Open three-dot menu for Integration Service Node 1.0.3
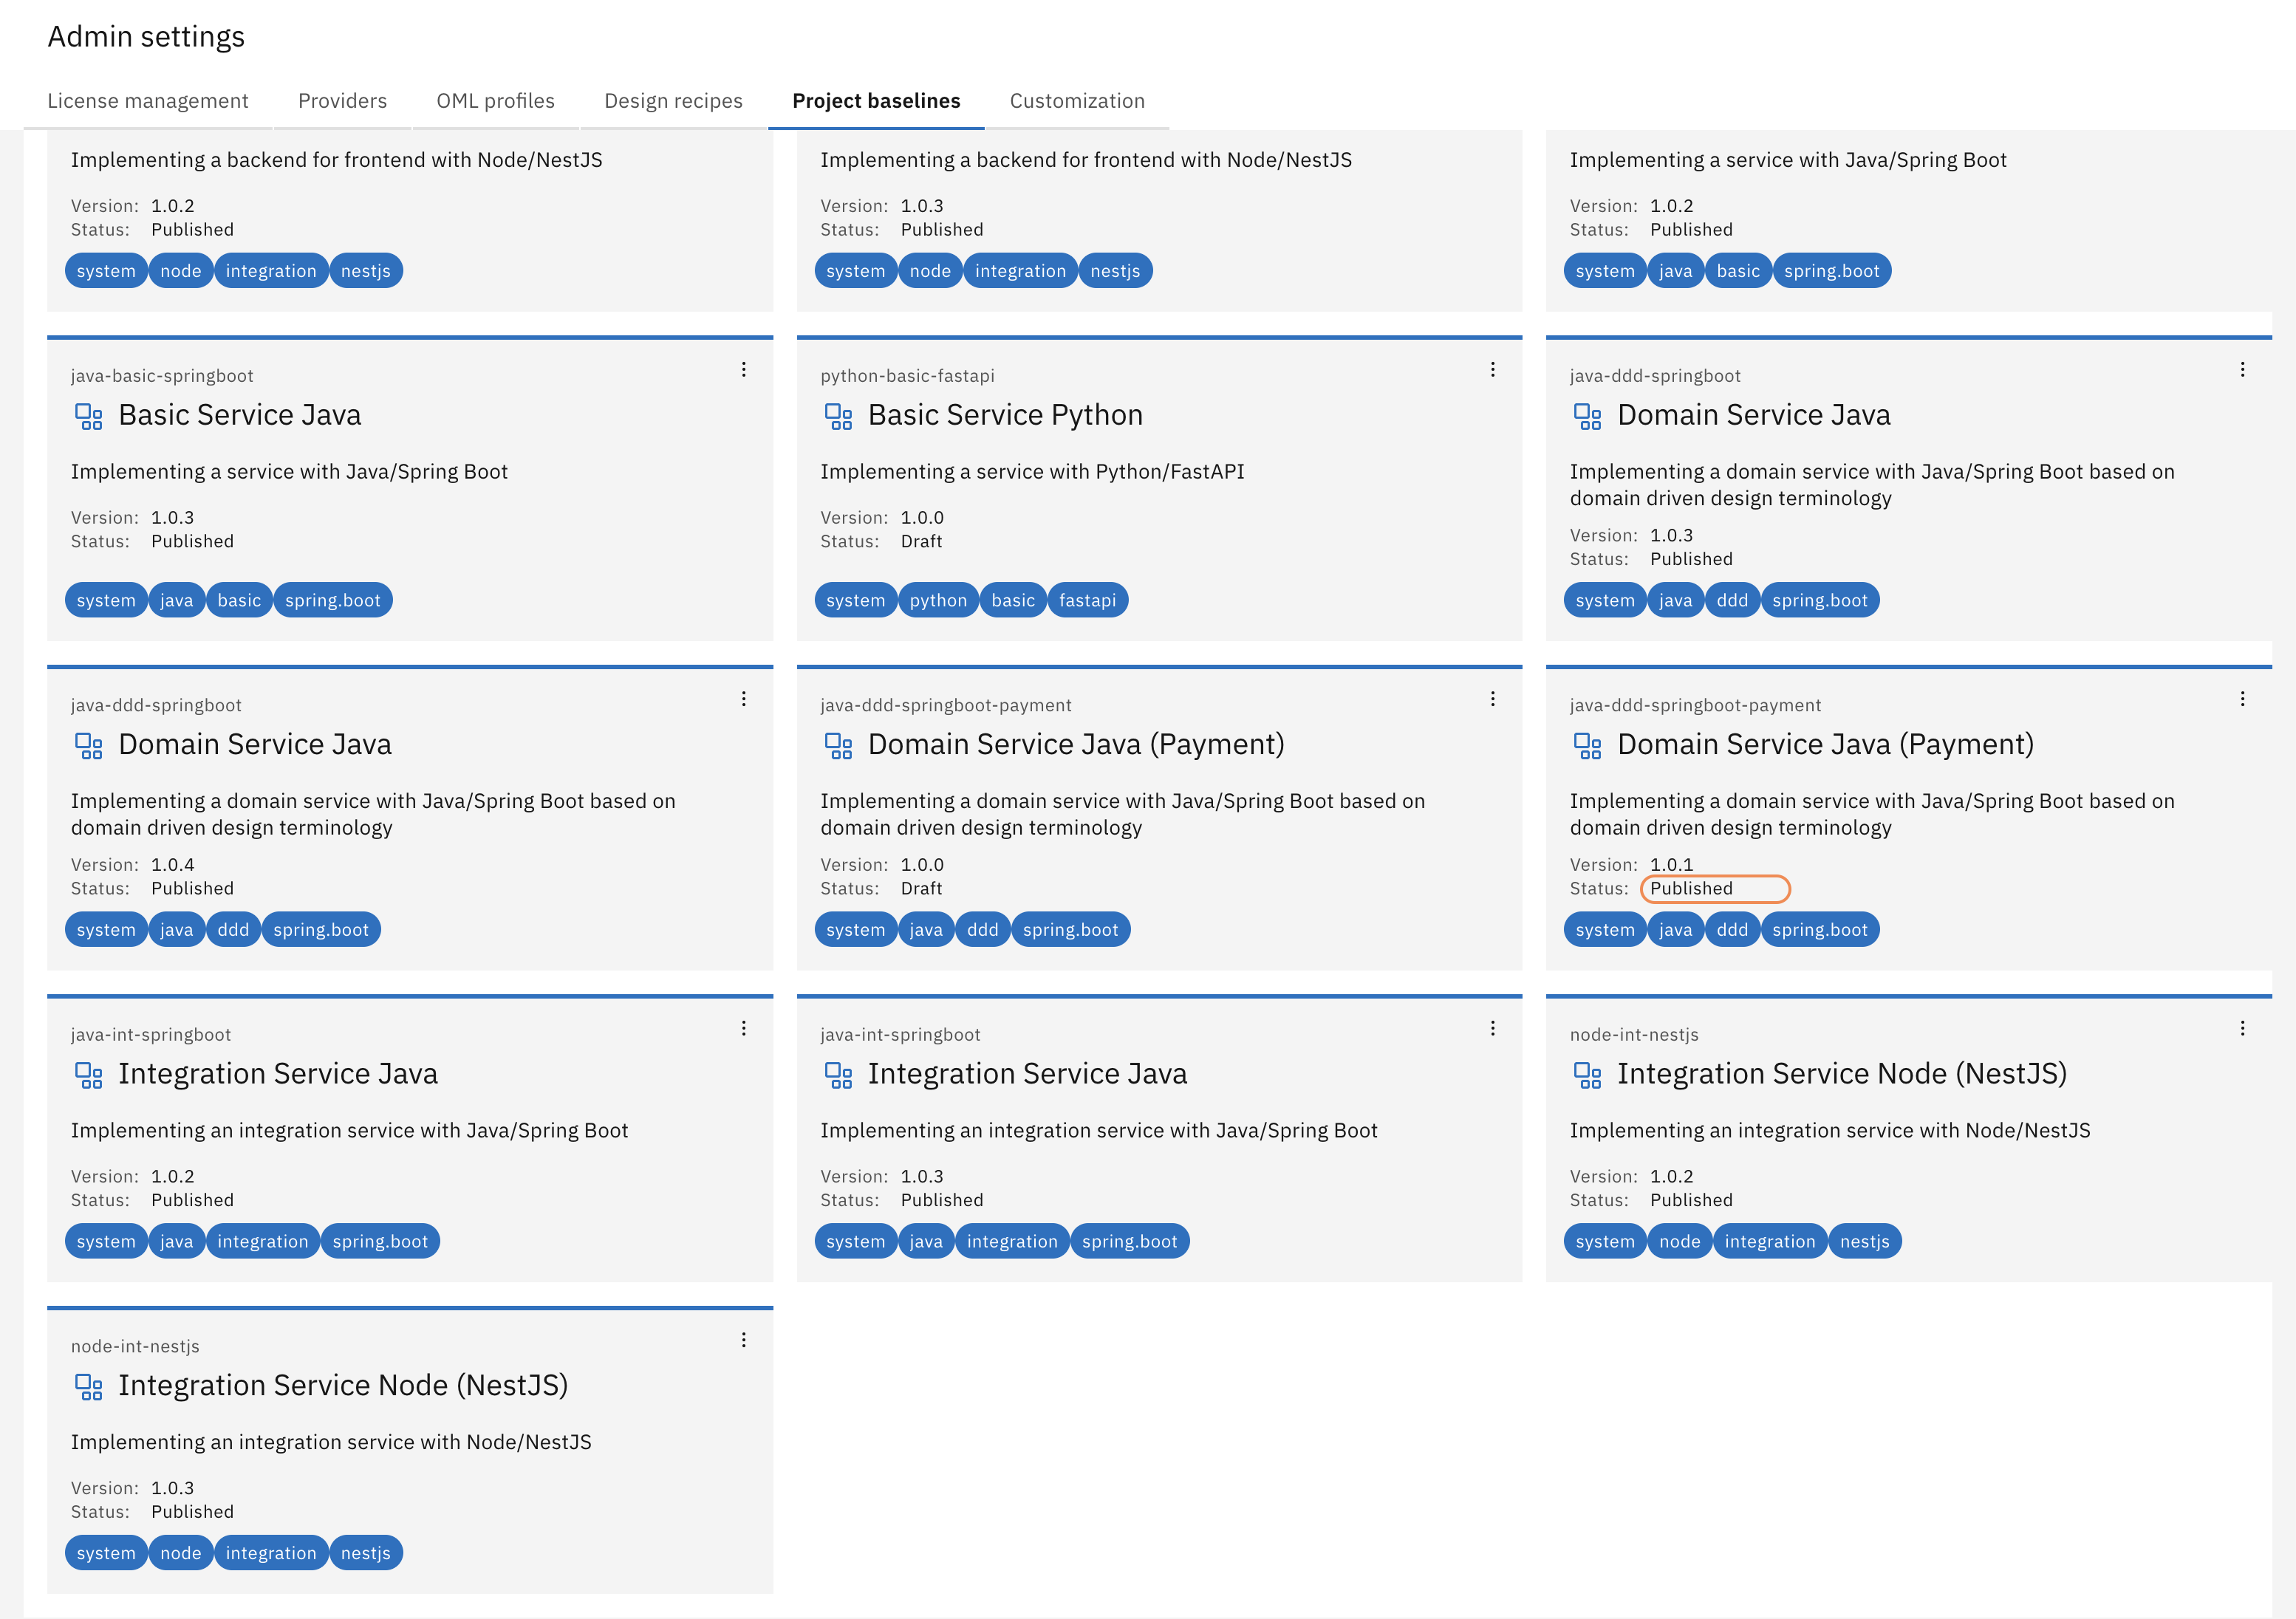Screen dimensions: 2296x1619 coord(744,1340)
